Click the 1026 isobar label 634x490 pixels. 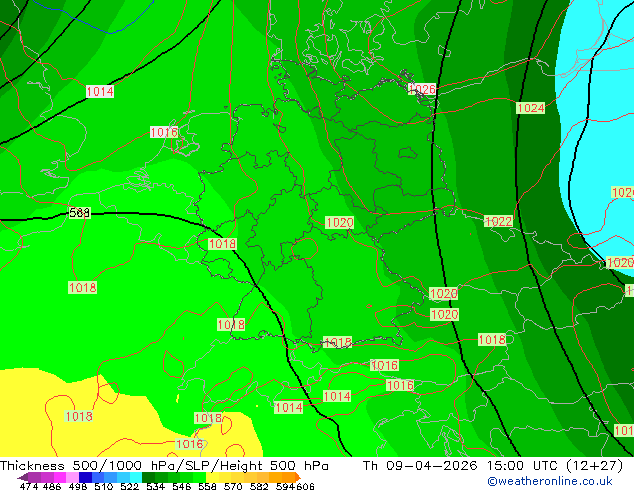click(x=422, y=89)
